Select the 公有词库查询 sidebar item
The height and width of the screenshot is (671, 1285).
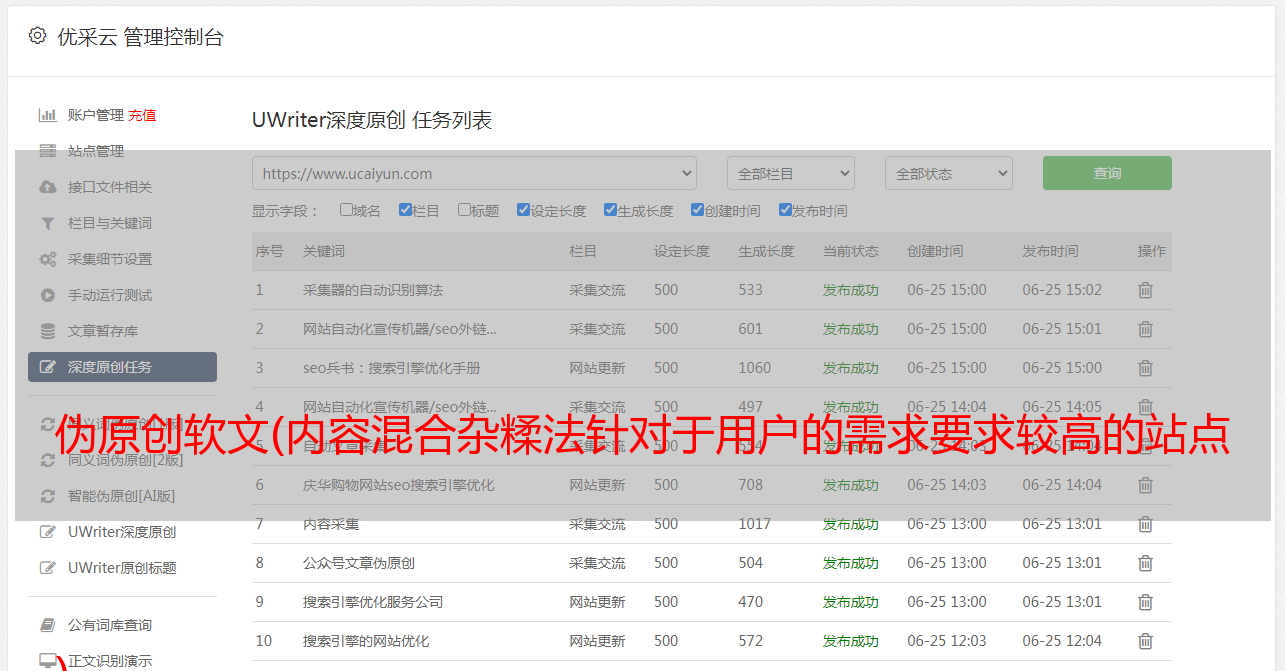[x=110, y=625]
